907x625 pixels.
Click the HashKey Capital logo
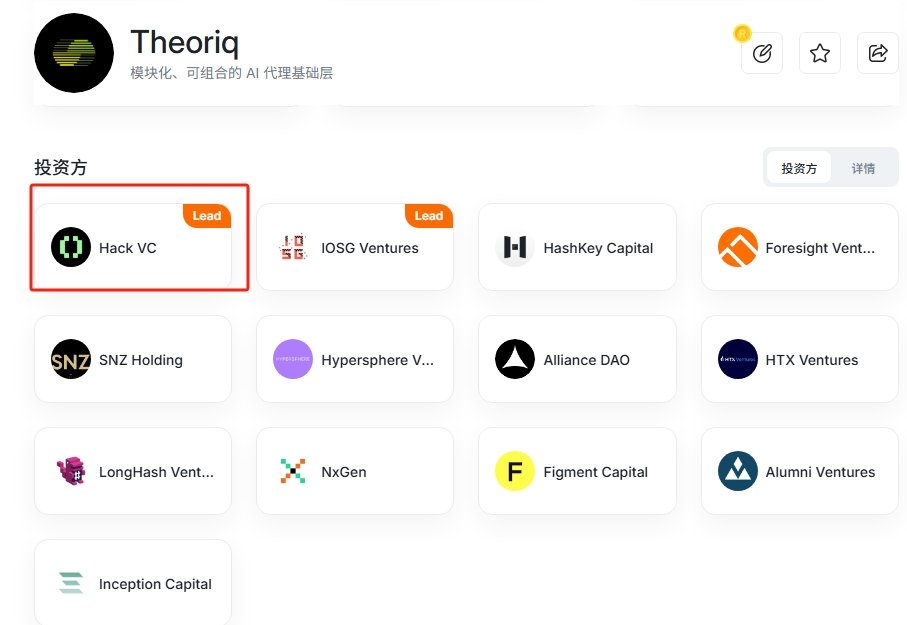point(515,247)
